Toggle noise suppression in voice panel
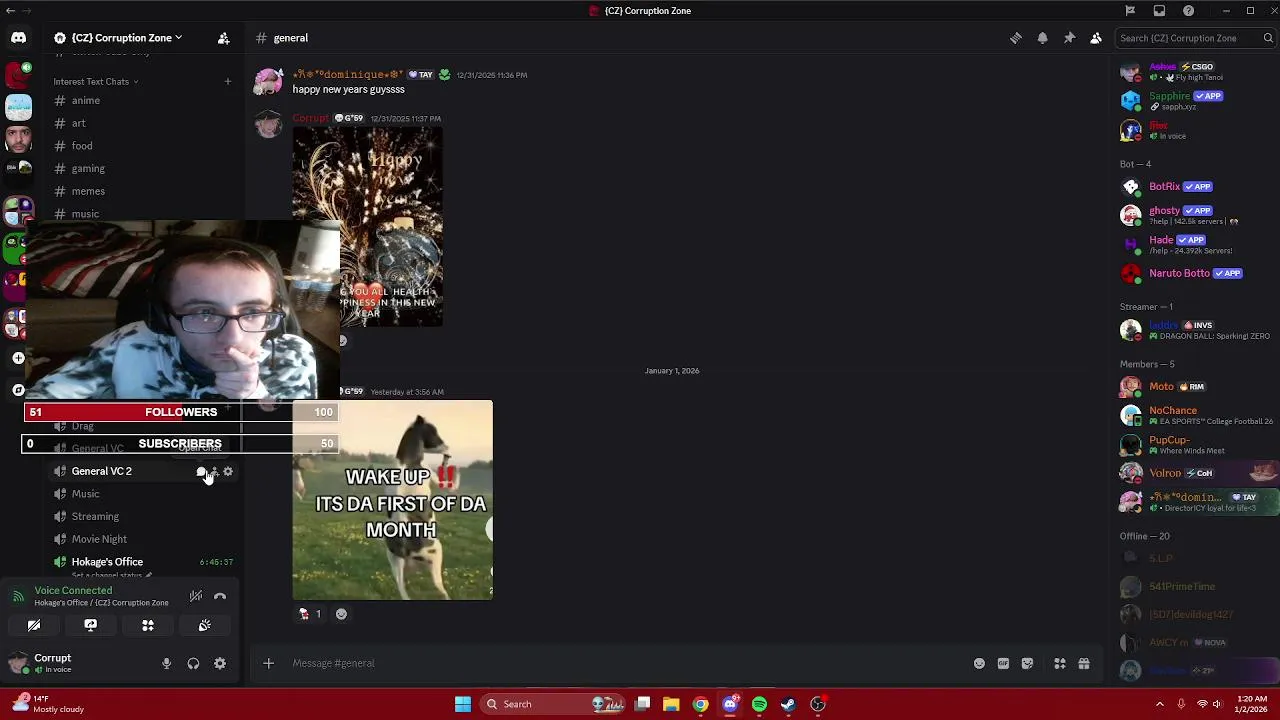Viewport: 1280px width, 720px height. tap(196, 596)
